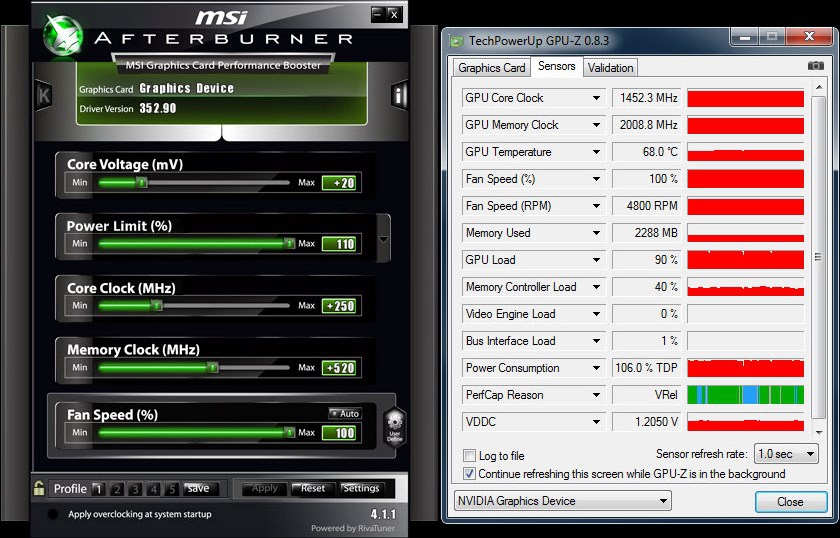Click the profile lock padlock icon

pos(39,488)
